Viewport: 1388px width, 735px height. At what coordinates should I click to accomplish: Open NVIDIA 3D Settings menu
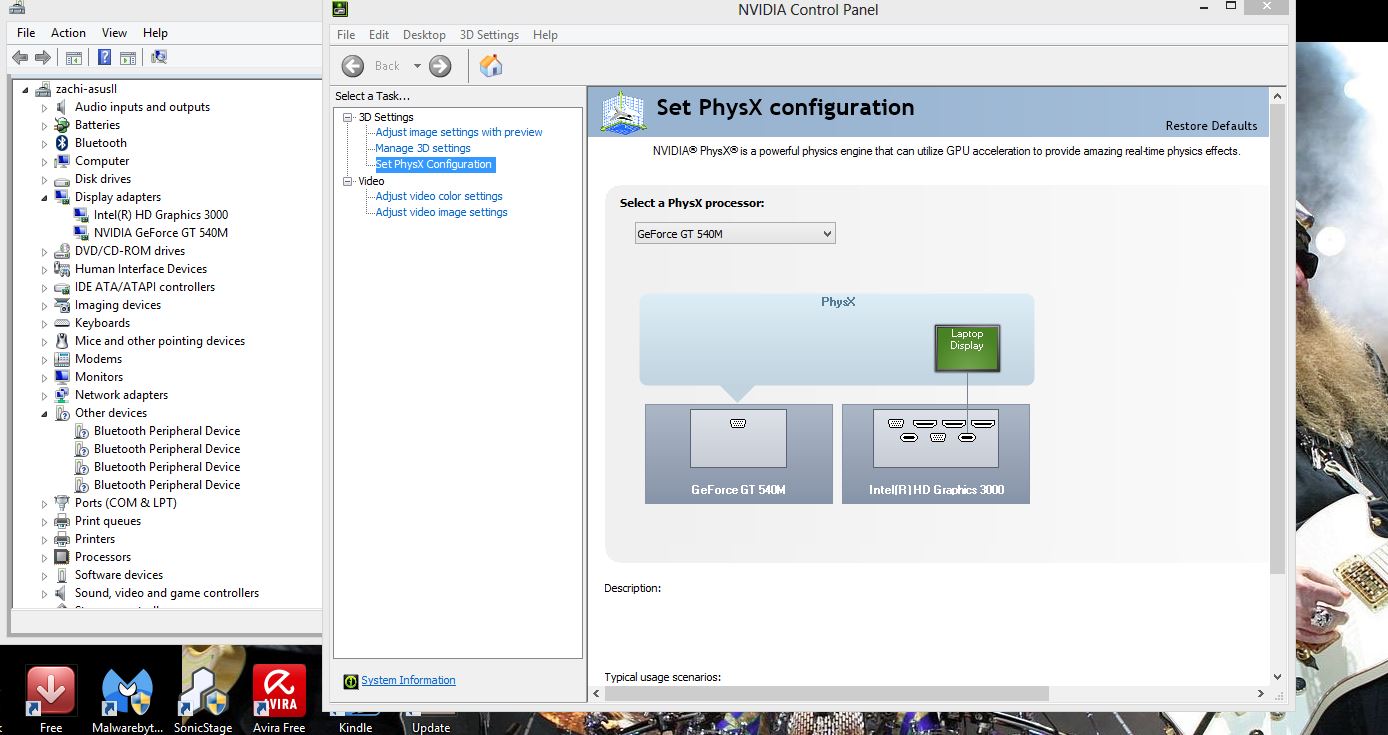tap(489, 35)
